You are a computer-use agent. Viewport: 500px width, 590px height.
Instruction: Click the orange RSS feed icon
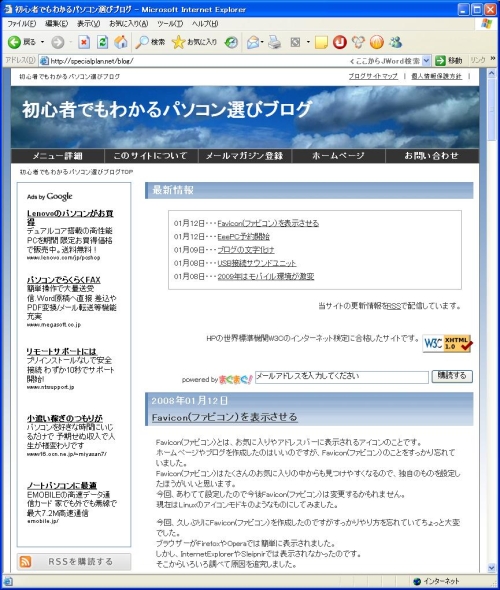[x=25, y=562]
